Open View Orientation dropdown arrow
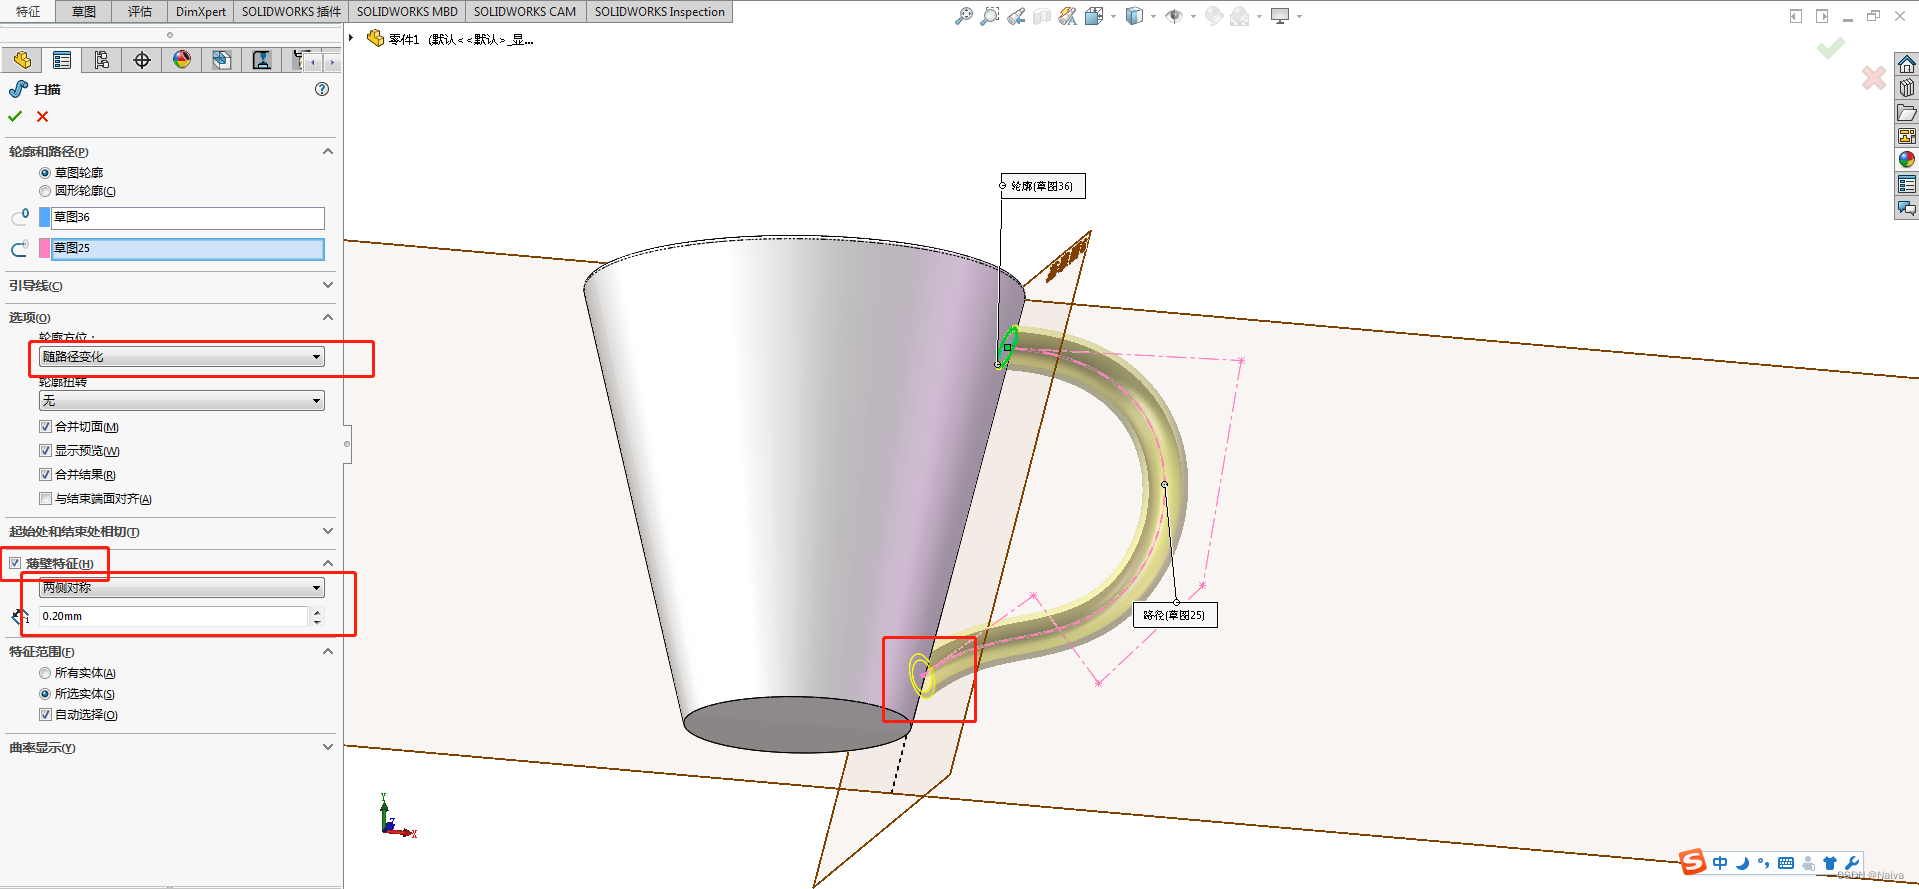The image size is (1919, 889). (x=1113, y=16)
